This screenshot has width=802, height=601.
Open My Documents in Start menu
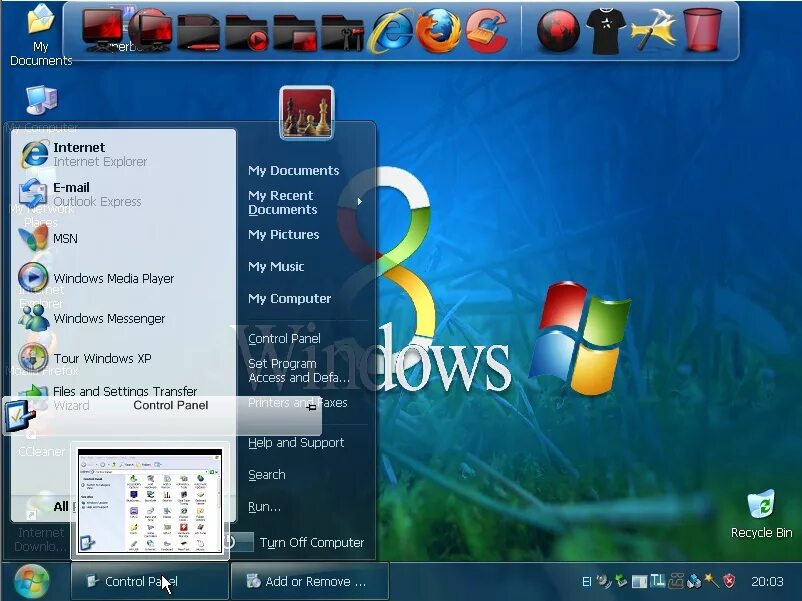coord(294,170)
